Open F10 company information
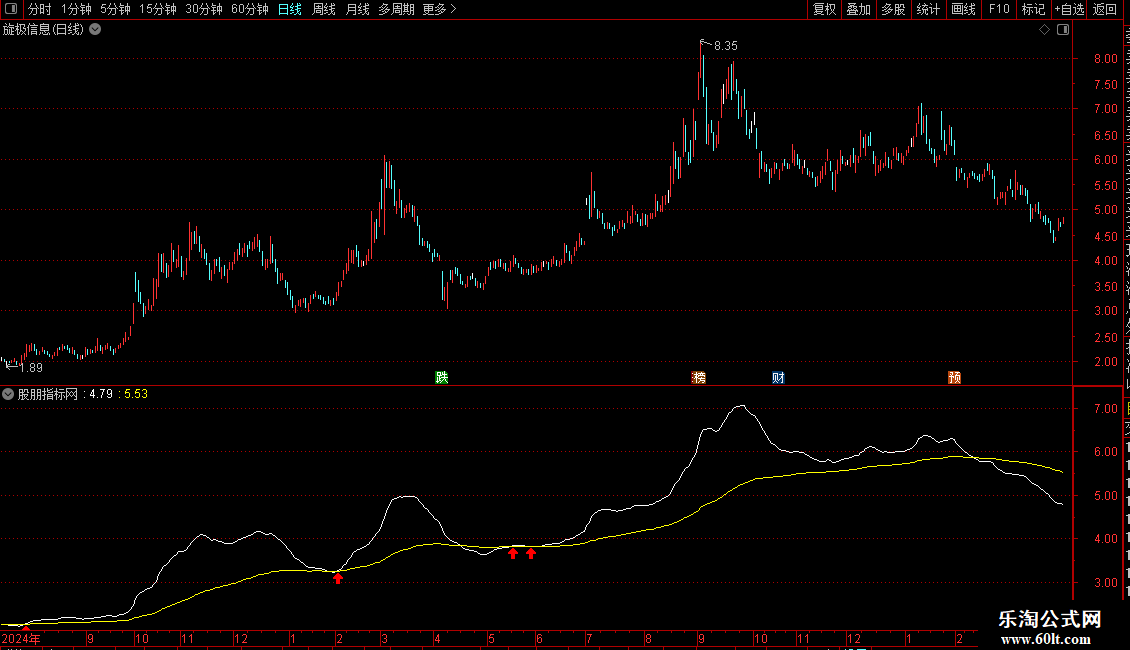The width and height of the screenshot is (1130, 650). point(999,9)
